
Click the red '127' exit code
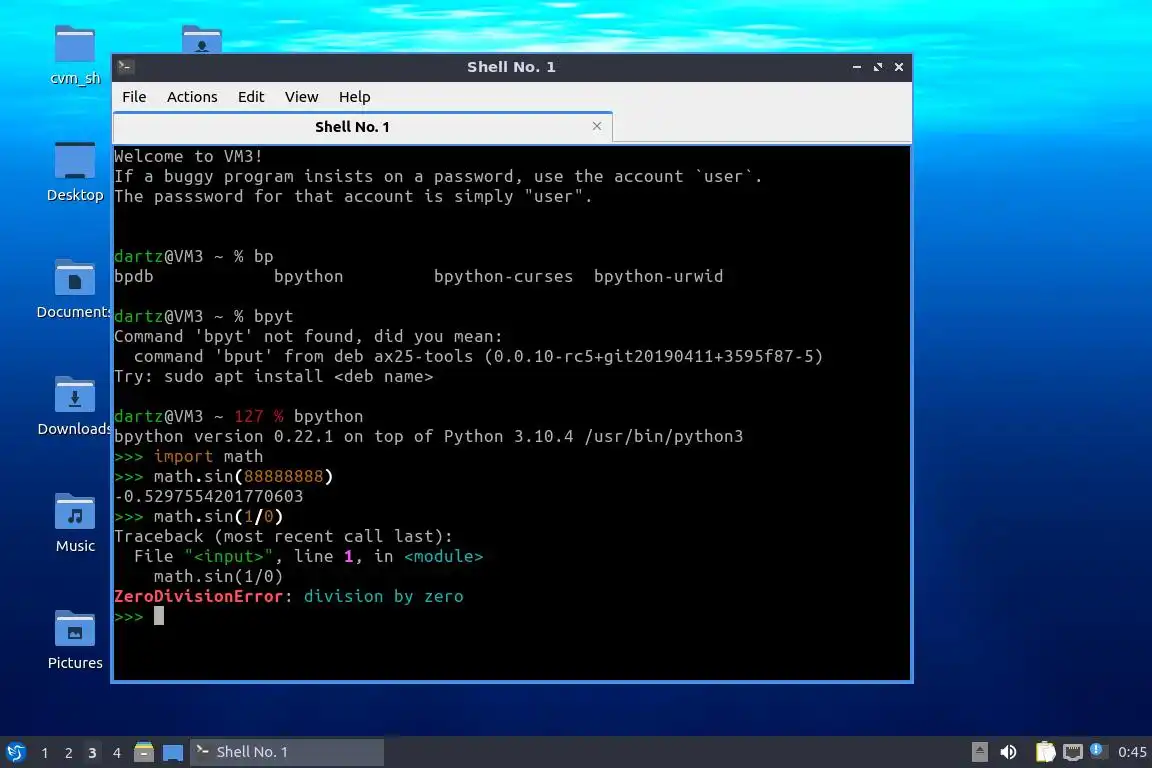click(248, 416)
